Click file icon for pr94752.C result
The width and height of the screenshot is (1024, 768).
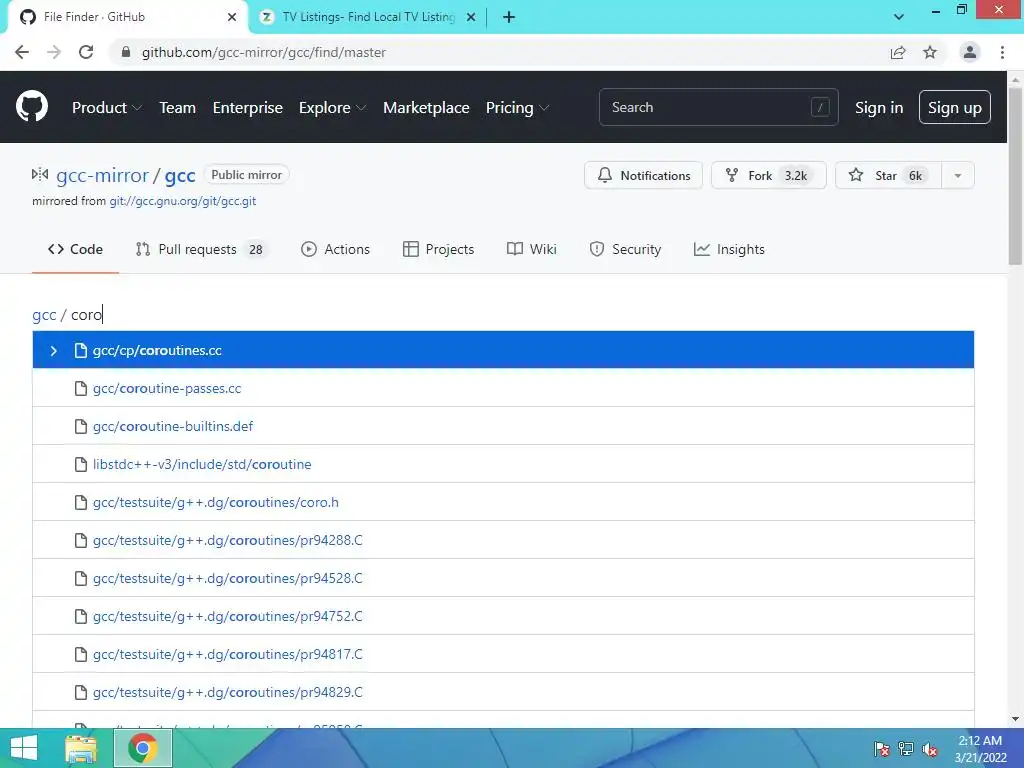click(81, 616)
